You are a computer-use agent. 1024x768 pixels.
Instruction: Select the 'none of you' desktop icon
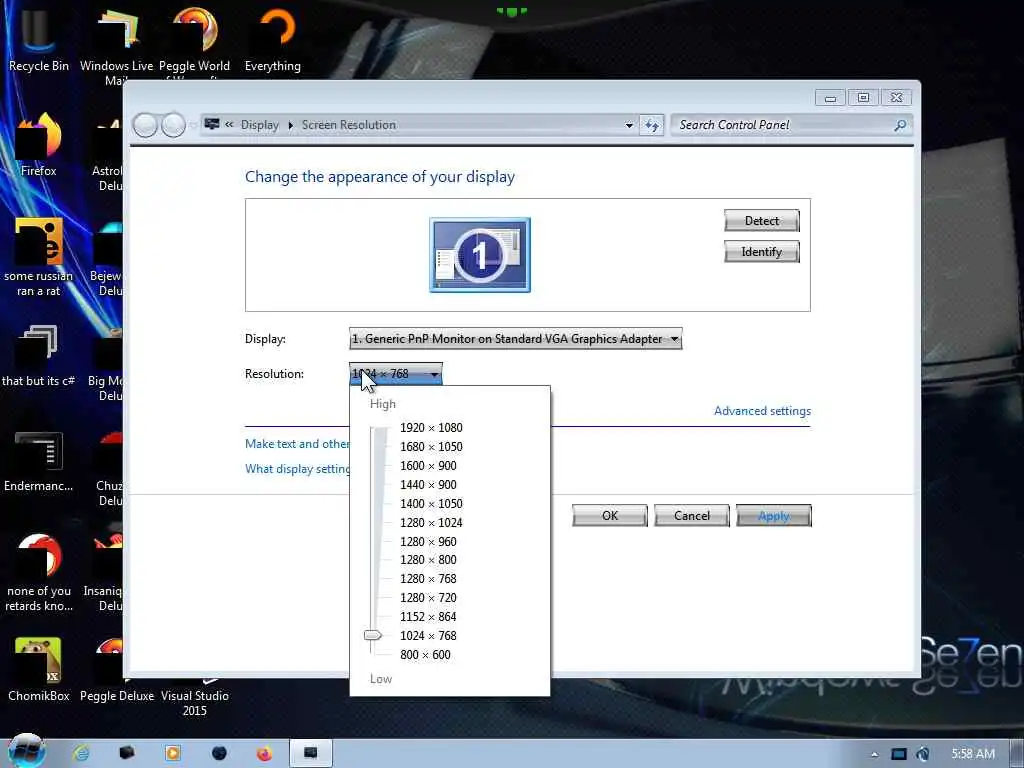[39, 573]
